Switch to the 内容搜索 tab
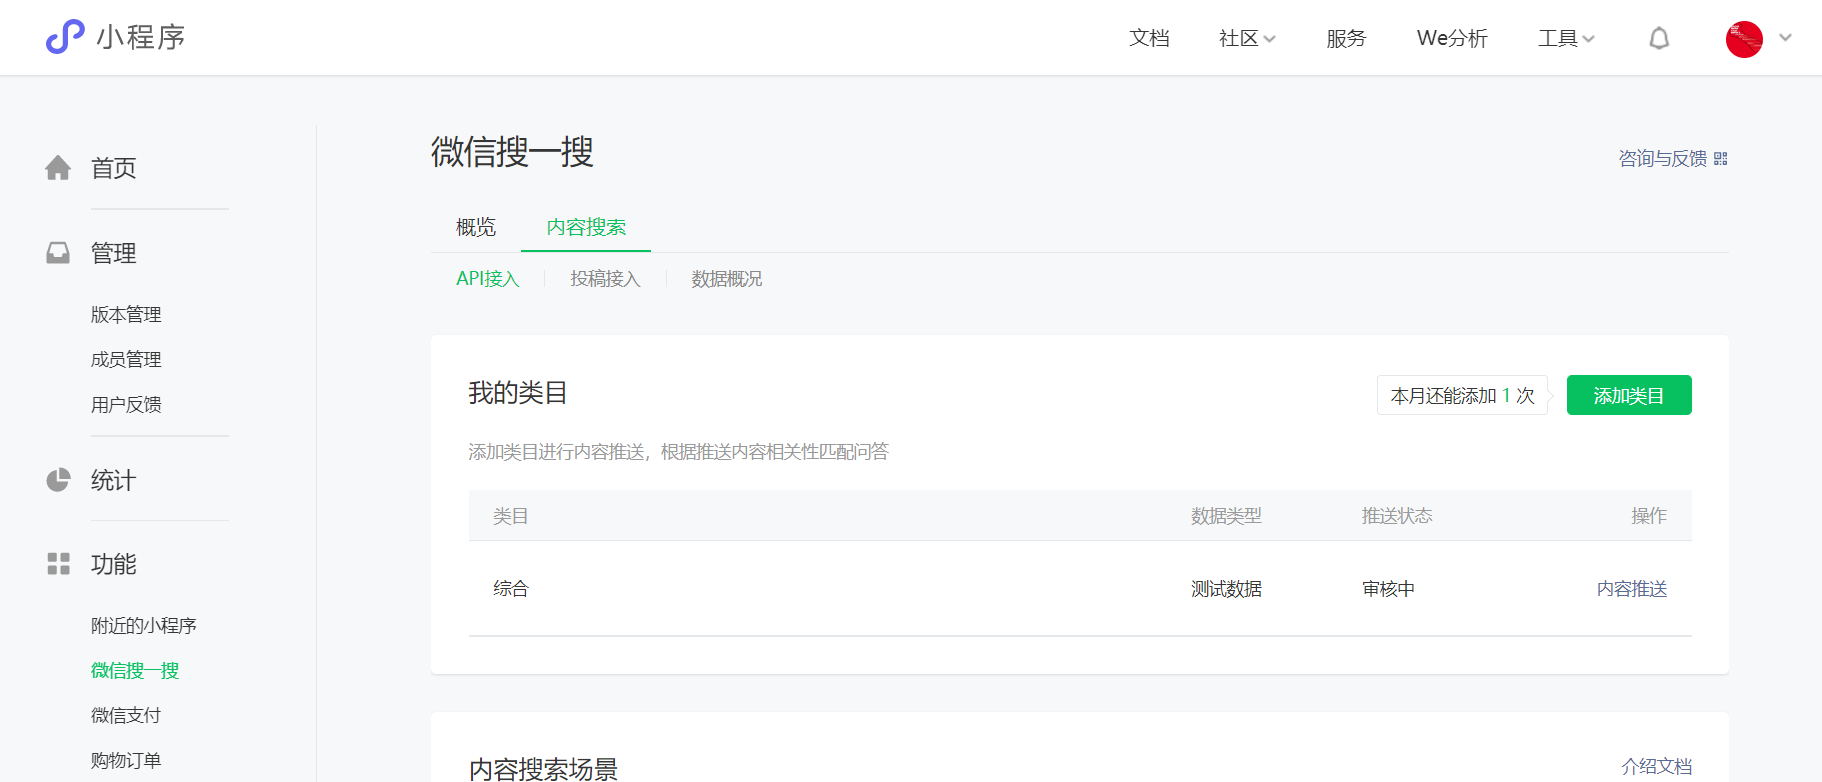The image size is (1822, 782). (x=586, y=227)
